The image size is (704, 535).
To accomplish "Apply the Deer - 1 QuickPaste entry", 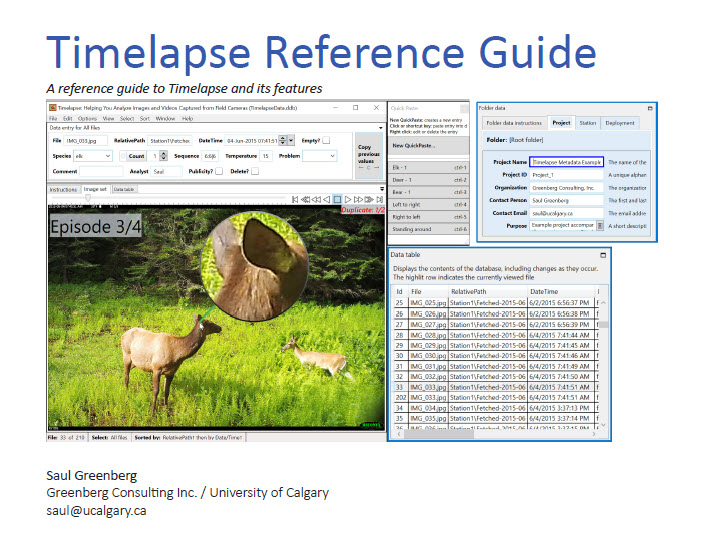I will tap(428, 180).
